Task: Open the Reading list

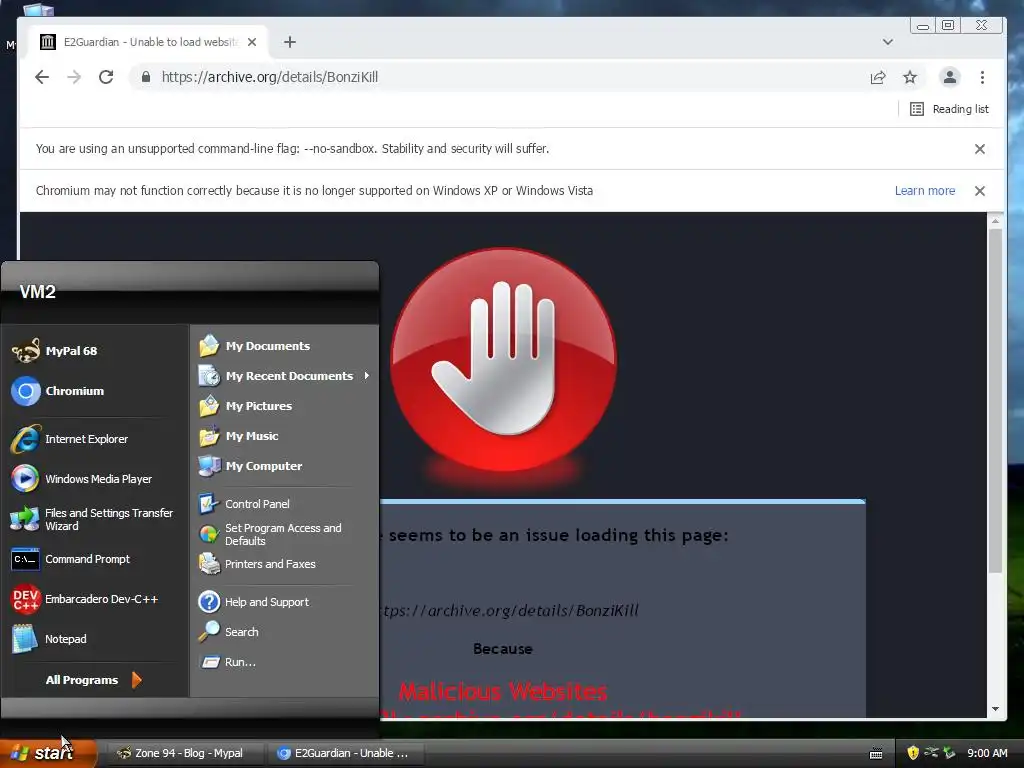Action: pyautogui.click(x=949, y=109)
